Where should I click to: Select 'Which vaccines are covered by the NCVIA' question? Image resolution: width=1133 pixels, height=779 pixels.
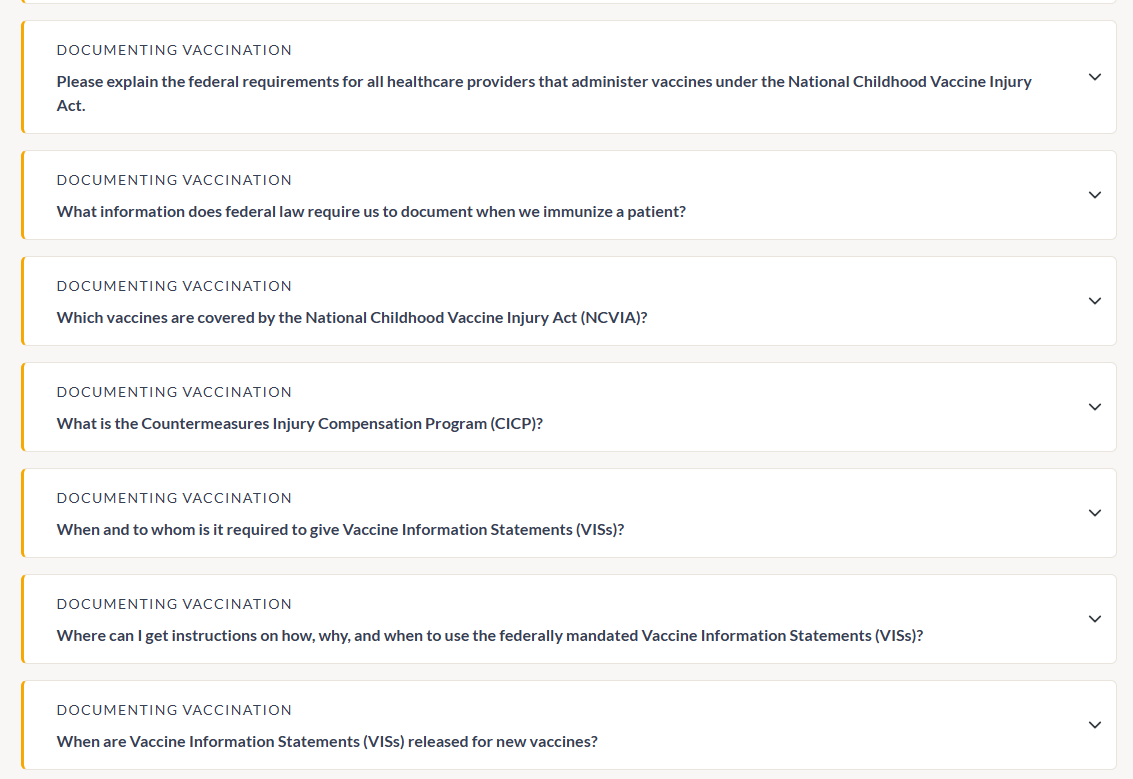point(352,318)
